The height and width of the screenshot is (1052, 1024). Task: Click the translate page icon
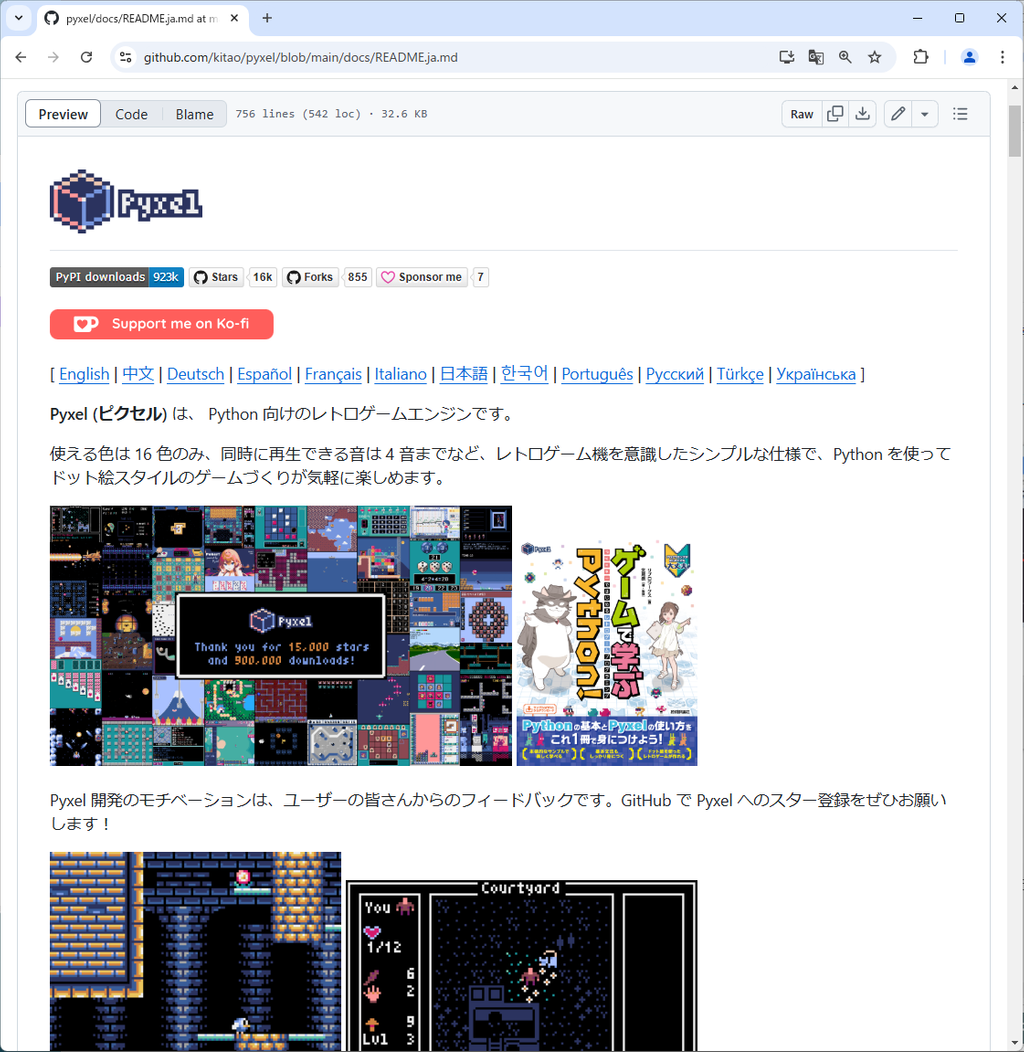[x=816, y=57]
